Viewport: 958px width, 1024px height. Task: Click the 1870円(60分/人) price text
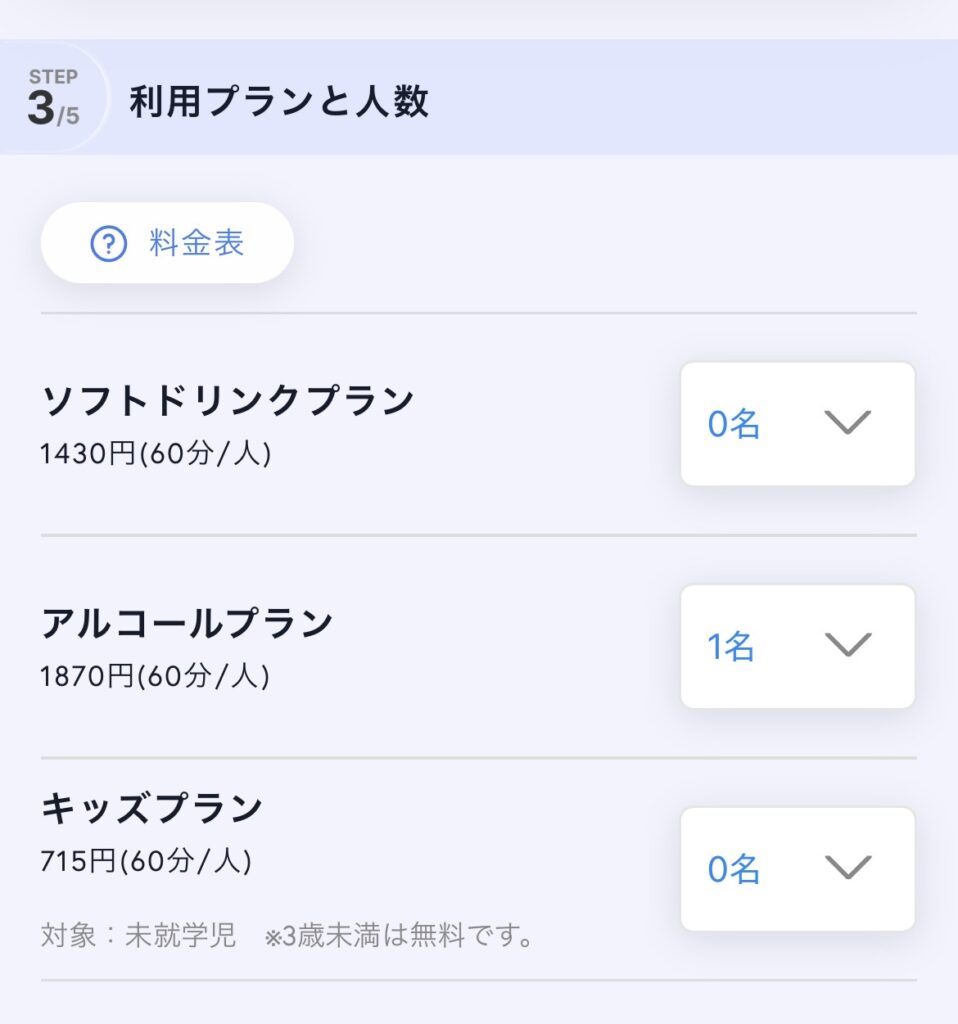pyautogui.click(x=155, y=676)
